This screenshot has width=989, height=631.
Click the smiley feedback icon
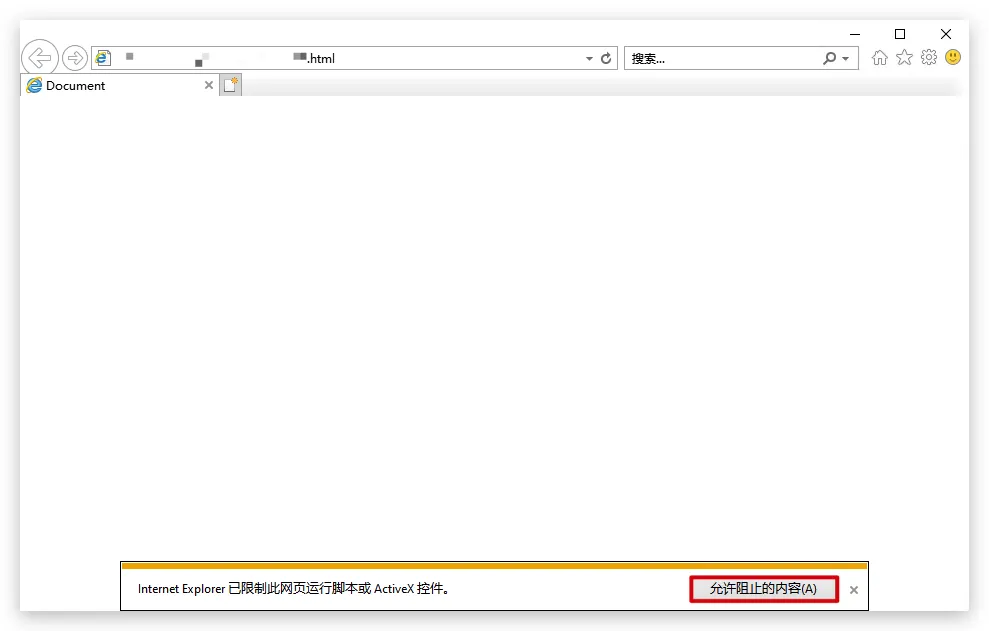(x=953, y=58)
